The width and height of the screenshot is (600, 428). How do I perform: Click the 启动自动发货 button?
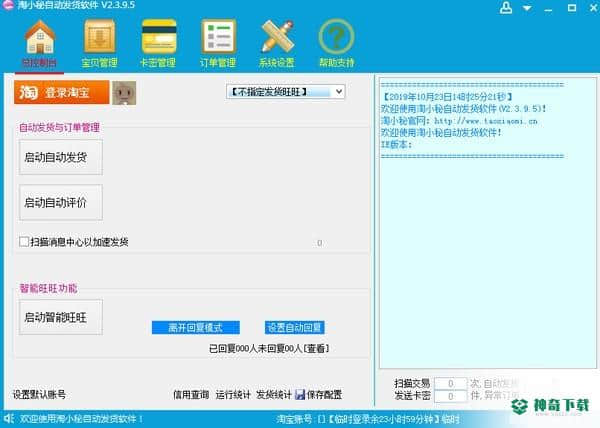[61, 157]
